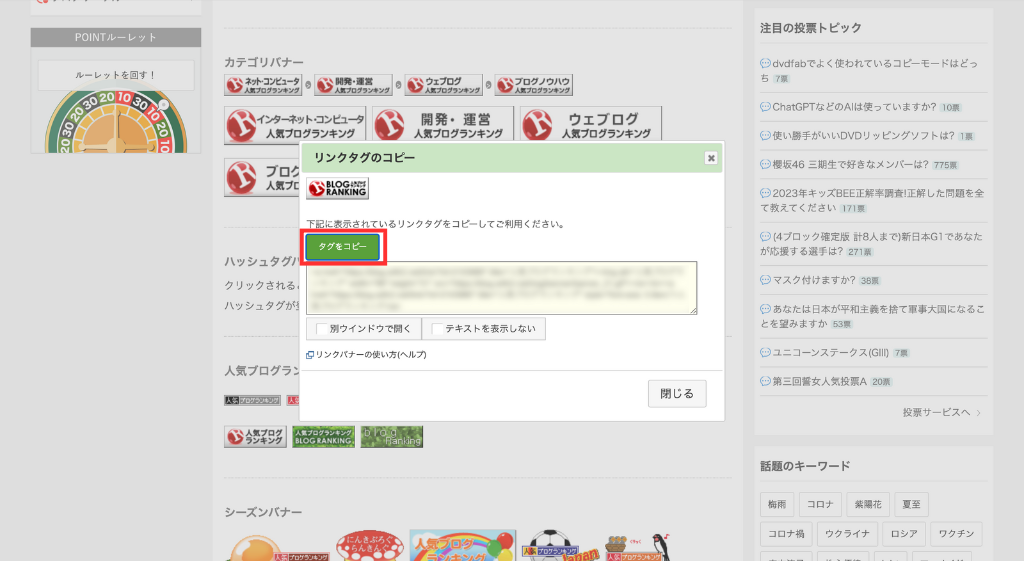Image resolution: width=1024 pixels, height=561 pixels.
Task: Open ユニコーンステークス(GIII) topic
Action: tap(831, 353)
